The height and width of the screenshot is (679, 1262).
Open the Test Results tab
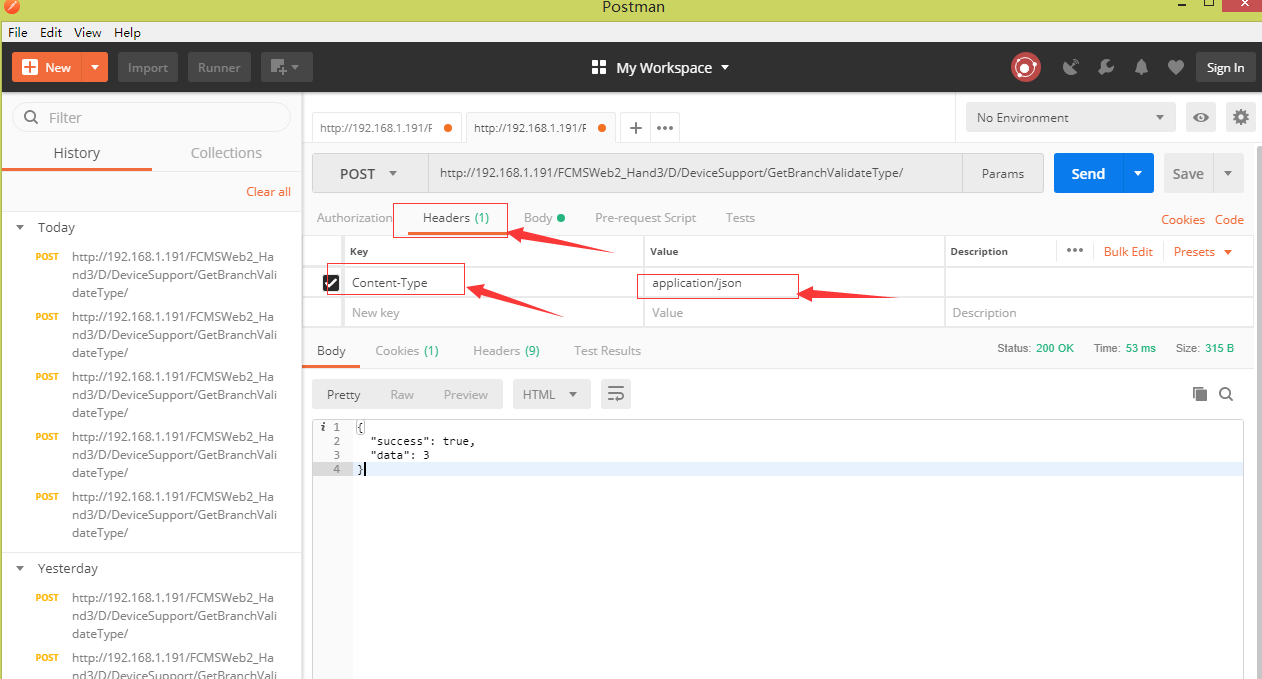[607, 350]
